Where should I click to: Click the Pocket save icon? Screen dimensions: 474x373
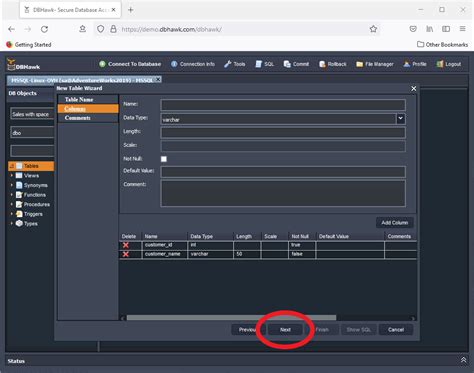pos(413,29)
